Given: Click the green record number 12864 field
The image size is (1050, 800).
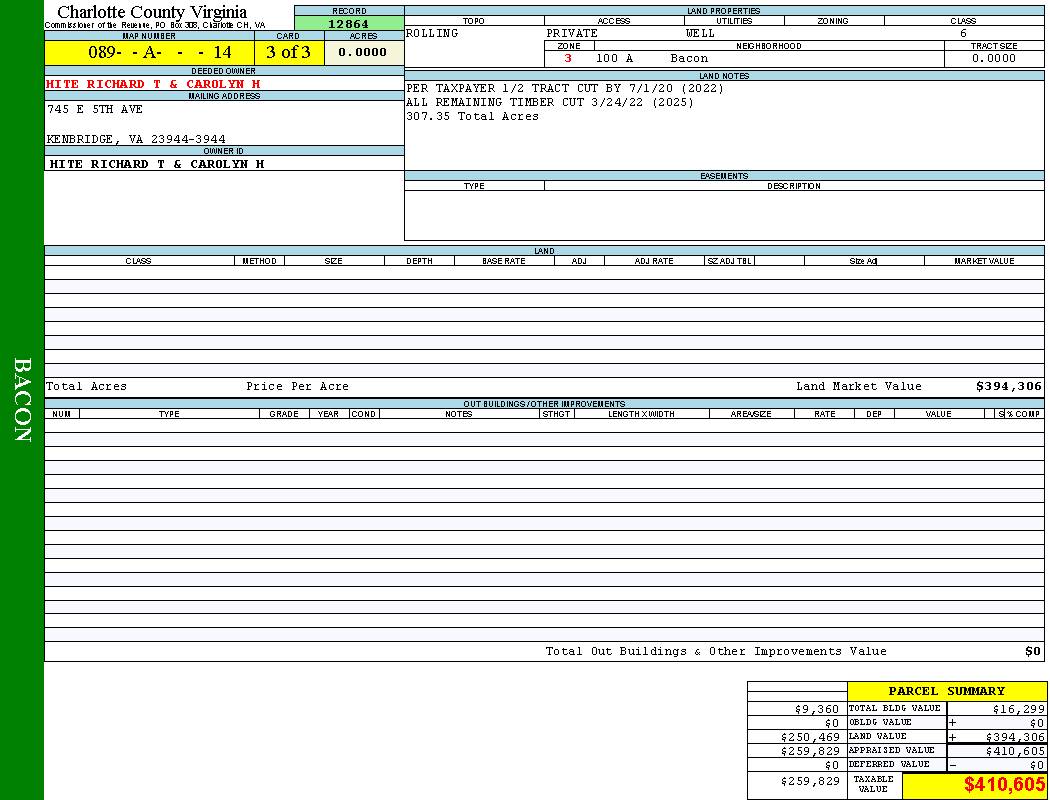Looking at the screenshot, I should click(x=348, y=24).
